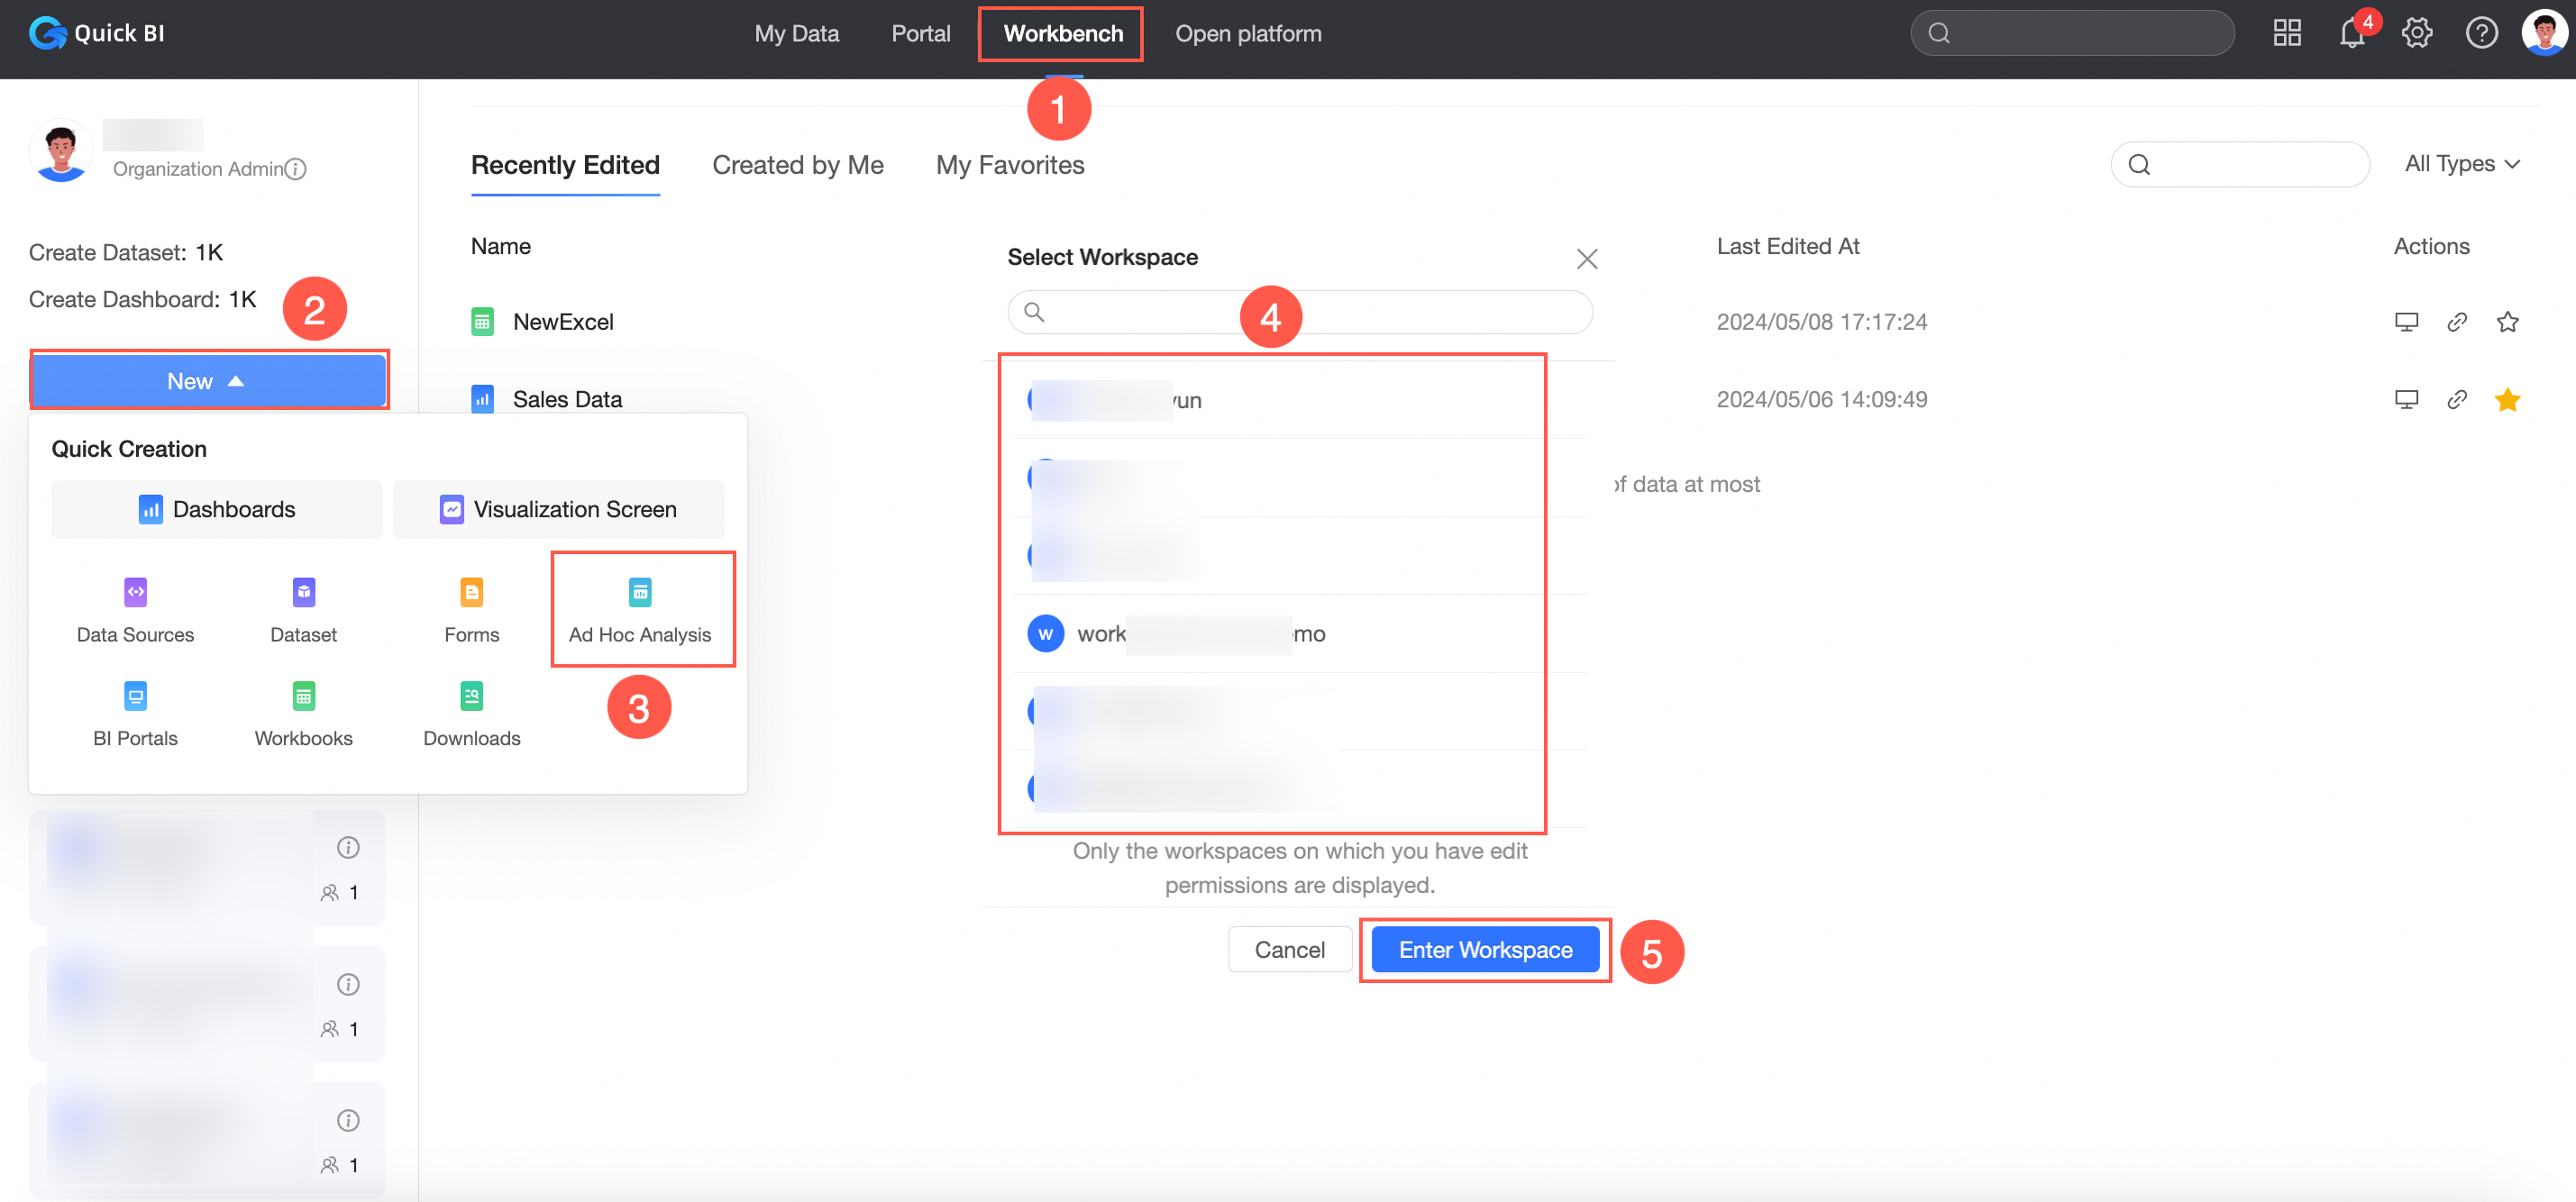
Task: Go to the My Data menu
Action: click(796, 34)
